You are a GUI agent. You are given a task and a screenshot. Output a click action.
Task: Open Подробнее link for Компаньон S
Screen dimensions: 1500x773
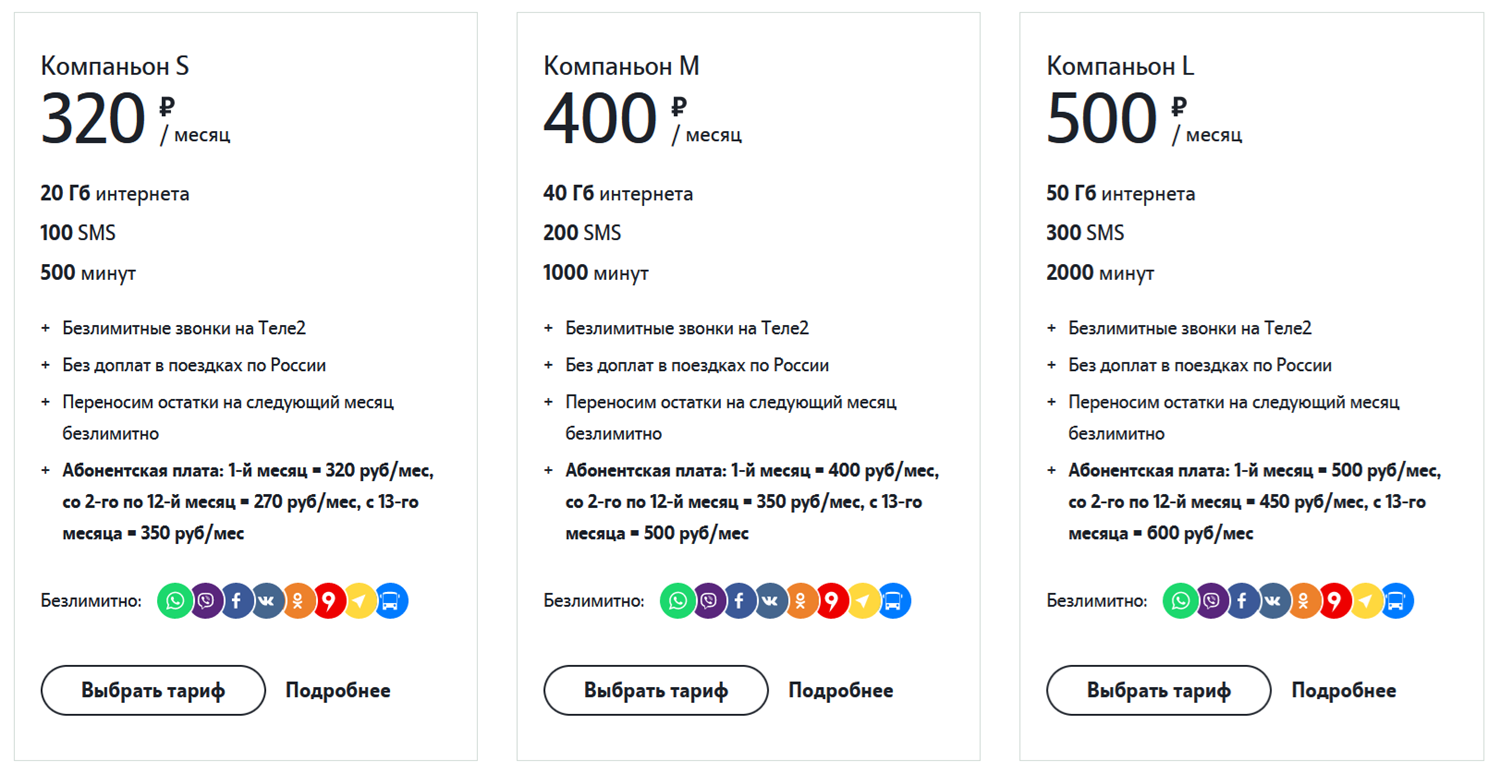click(x=338, y=690)
